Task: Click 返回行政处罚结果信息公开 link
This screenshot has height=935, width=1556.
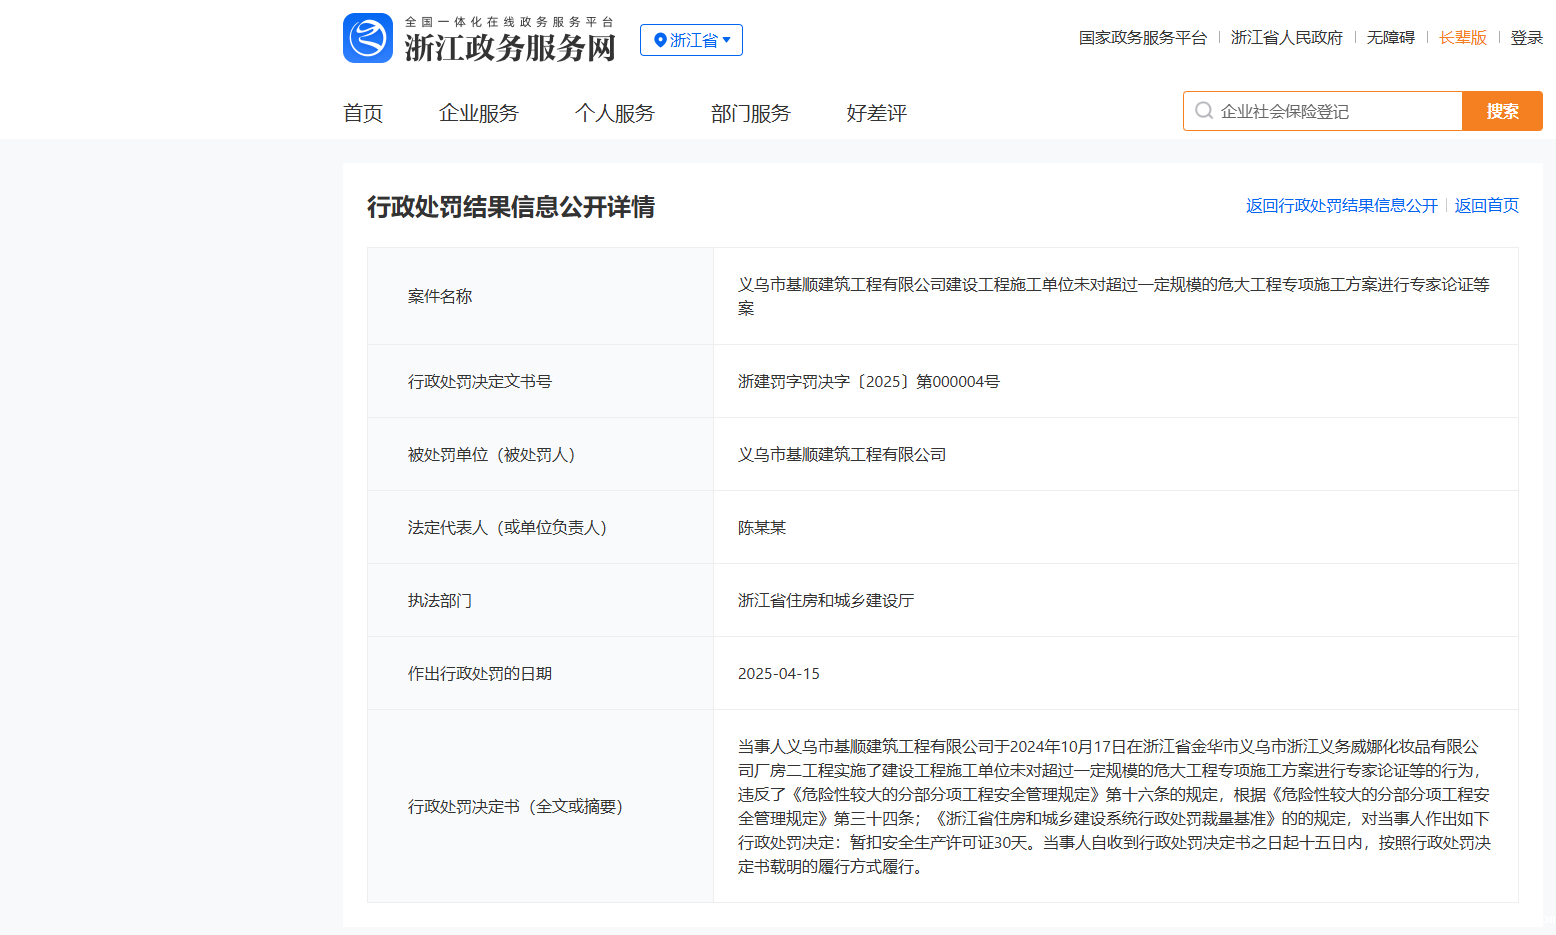Action: point(1342,205)
